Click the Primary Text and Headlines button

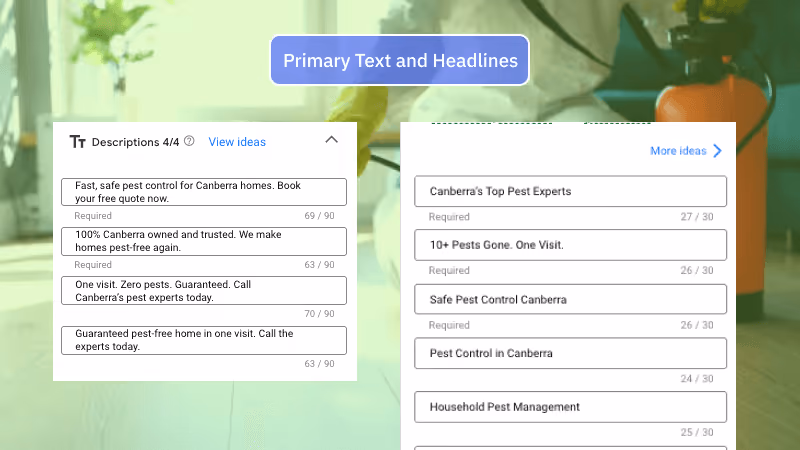point(400,60)
